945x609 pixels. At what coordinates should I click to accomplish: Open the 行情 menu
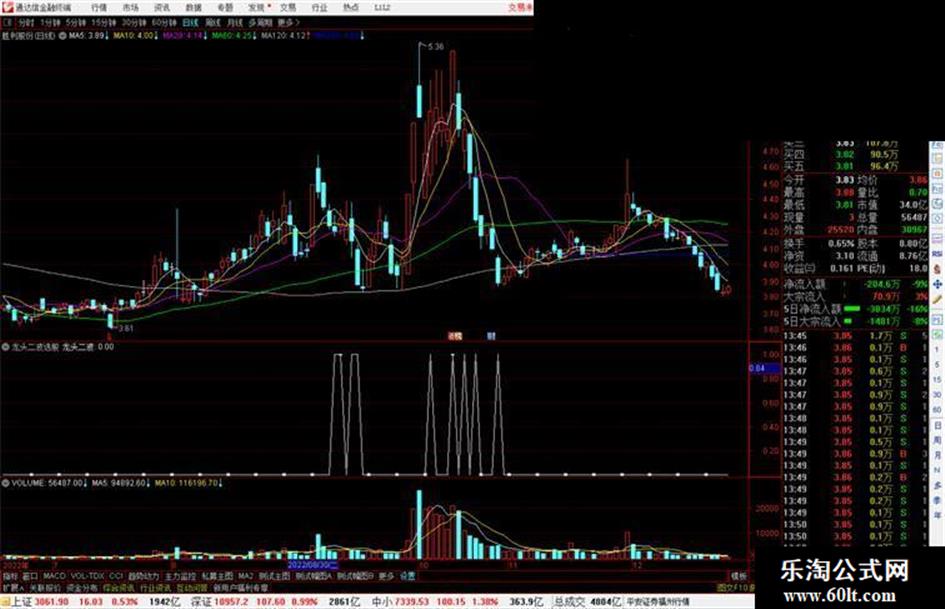[99, 8]
